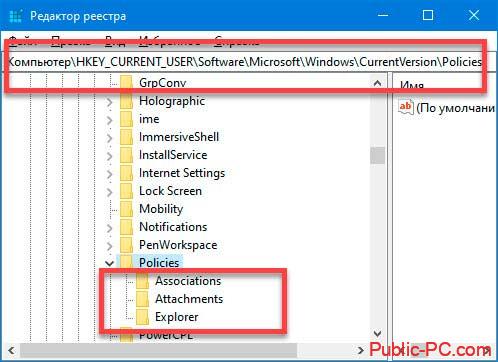Click the Associations folder icon
This screenshot has height=362, width=498.
pos(142,281)
